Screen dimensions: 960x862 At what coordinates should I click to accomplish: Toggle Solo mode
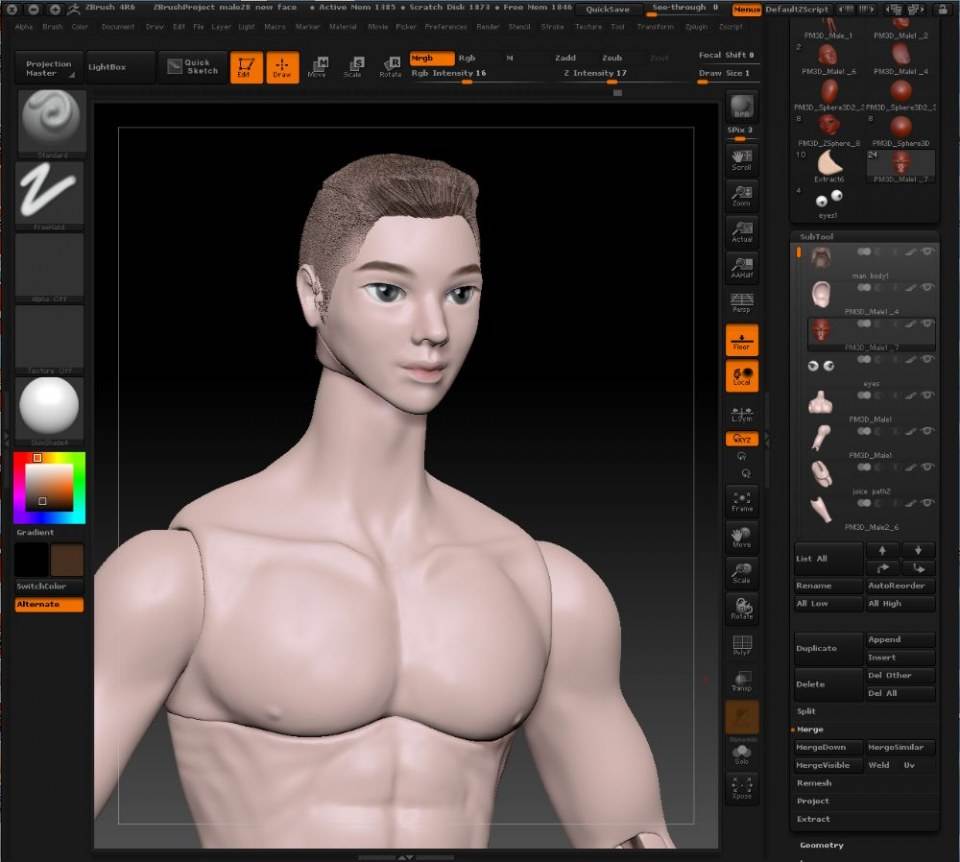pyautogui.click(x=741, y=754)
